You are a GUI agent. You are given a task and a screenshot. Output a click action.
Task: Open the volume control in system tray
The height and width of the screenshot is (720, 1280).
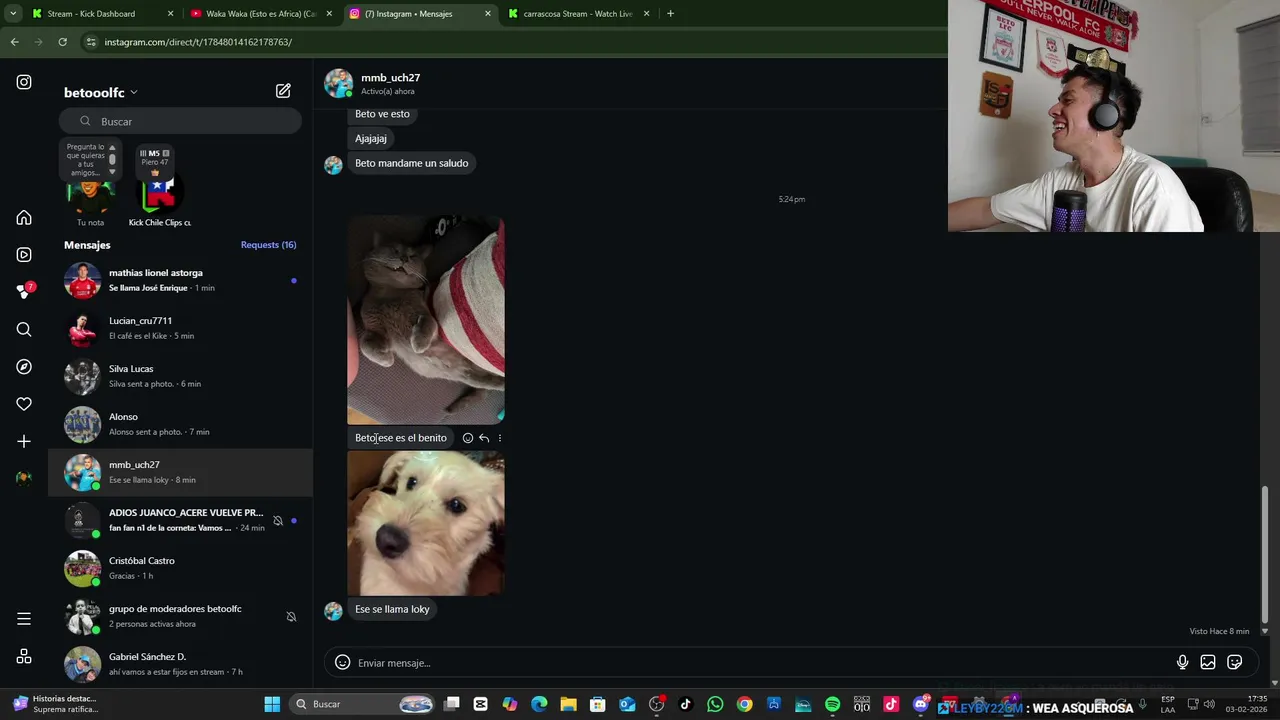click(1210, 704)
